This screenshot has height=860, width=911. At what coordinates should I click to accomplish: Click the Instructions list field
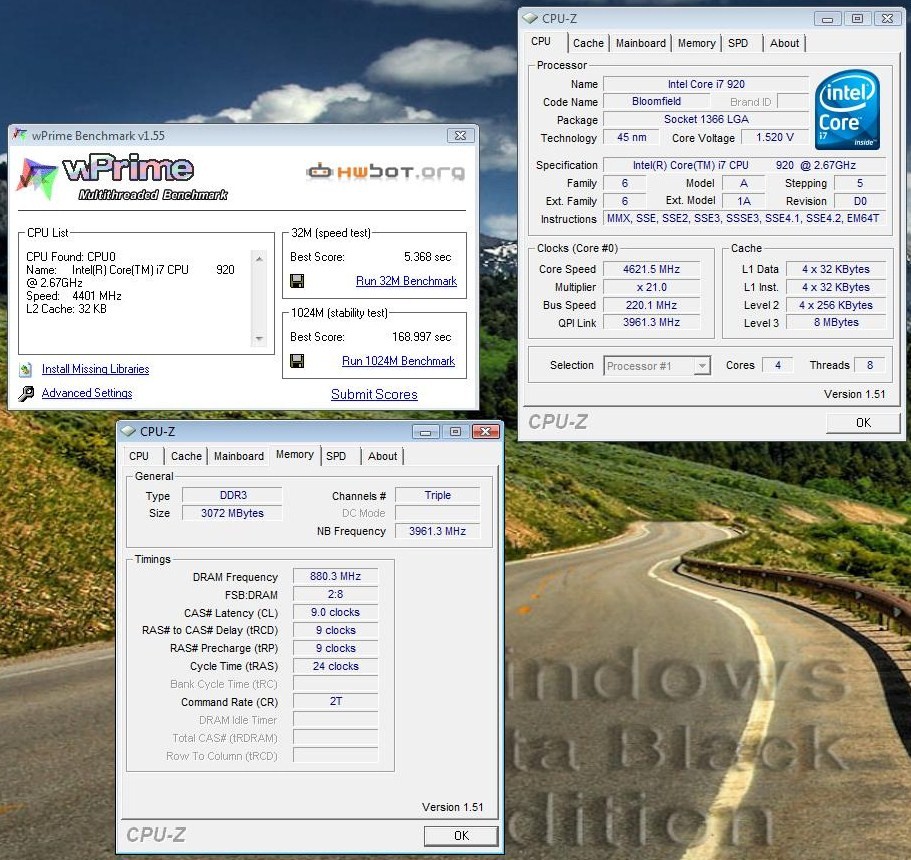coord(744,218)
